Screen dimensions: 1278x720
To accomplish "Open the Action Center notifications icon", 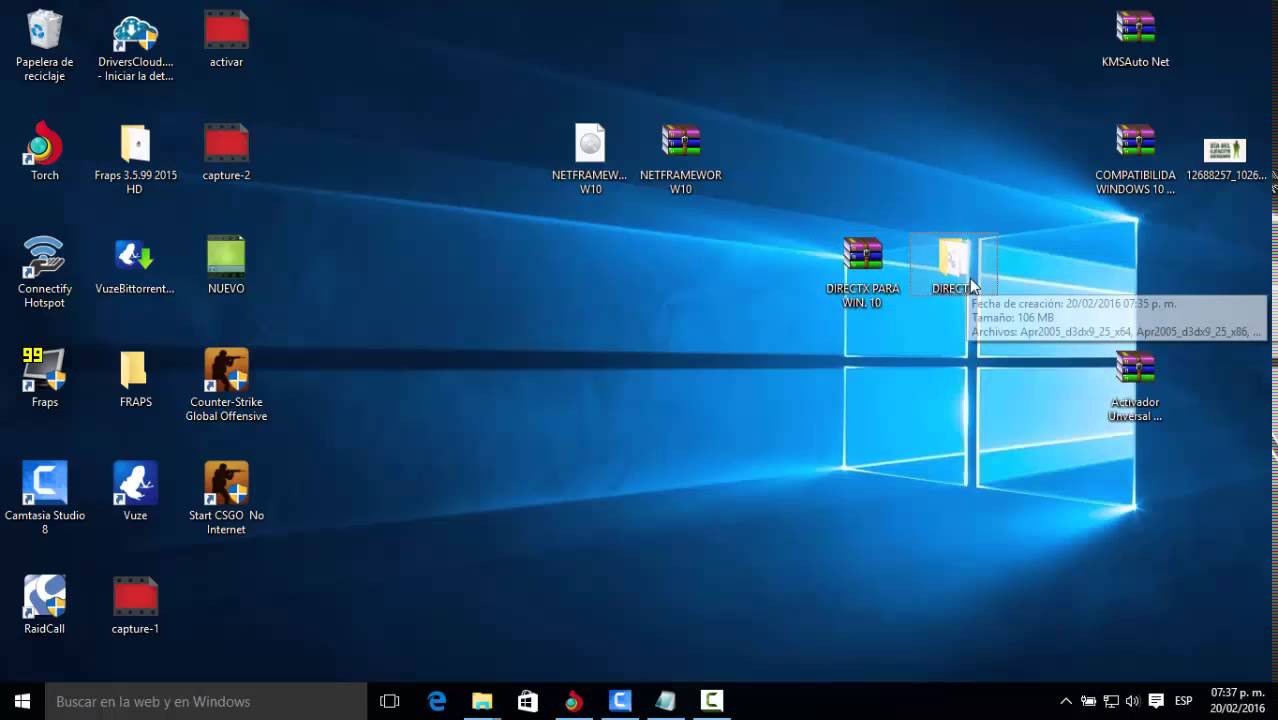I will pyautogui.click(x=1156, y=701).
